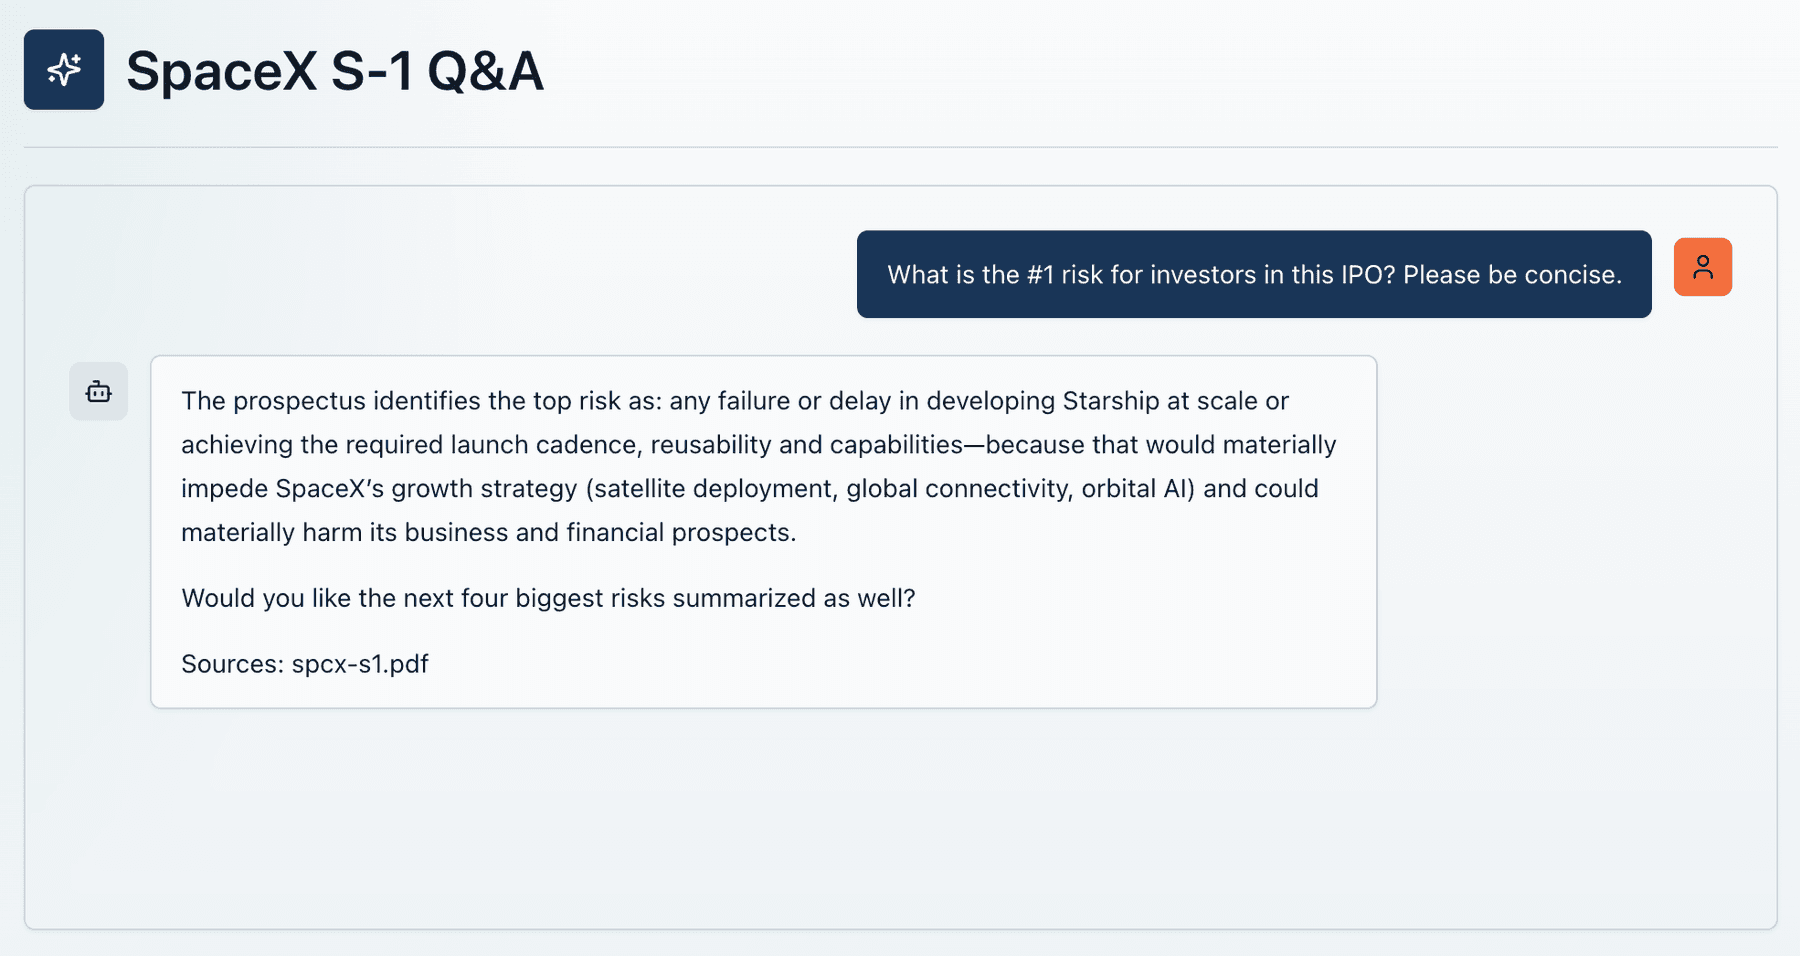The height and width of the screenshot is (956, 1800).
Task: Click the "Q&A" part of the title
Action: point(485,71)
